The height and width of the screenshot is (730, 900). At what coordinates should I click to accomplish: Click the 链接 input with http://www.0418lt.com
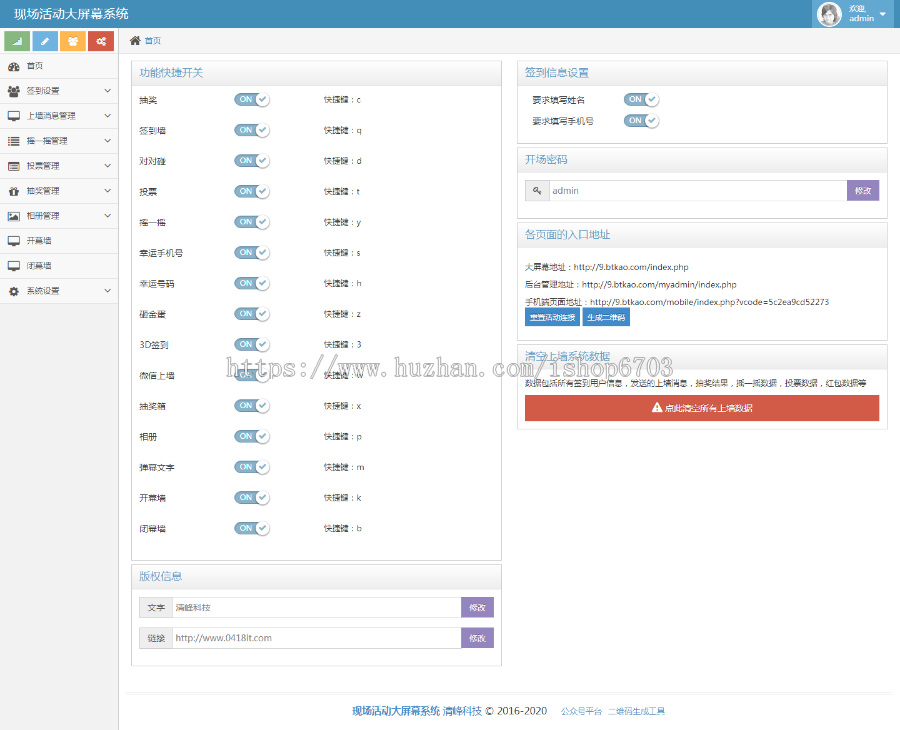coord(317,638)
